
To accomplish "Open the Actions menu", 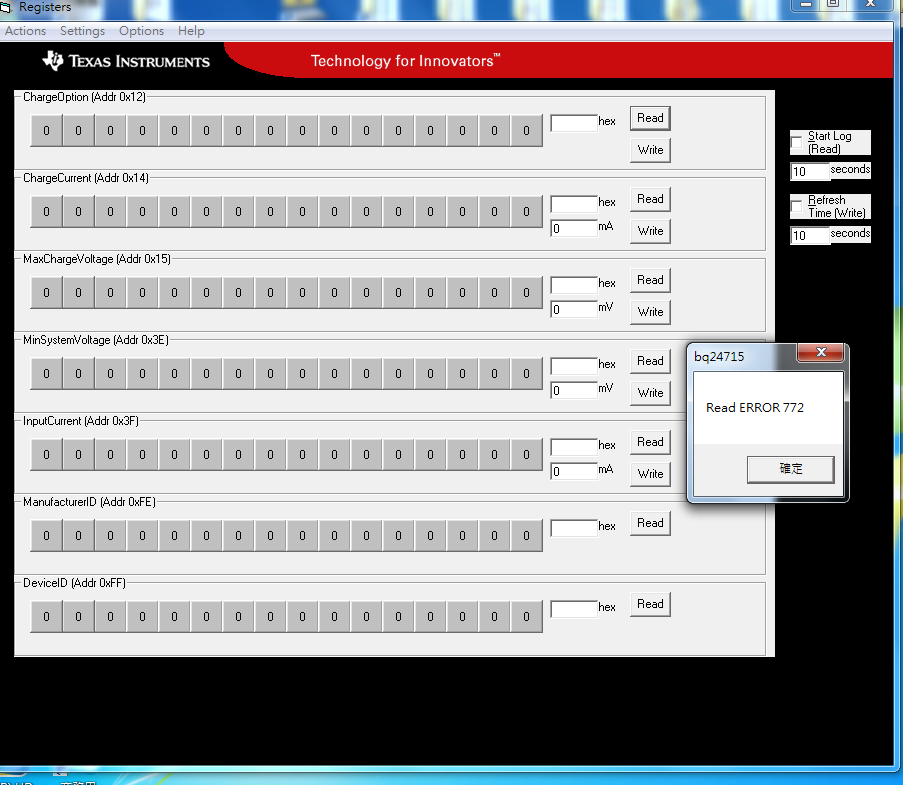I will (25, 31).
